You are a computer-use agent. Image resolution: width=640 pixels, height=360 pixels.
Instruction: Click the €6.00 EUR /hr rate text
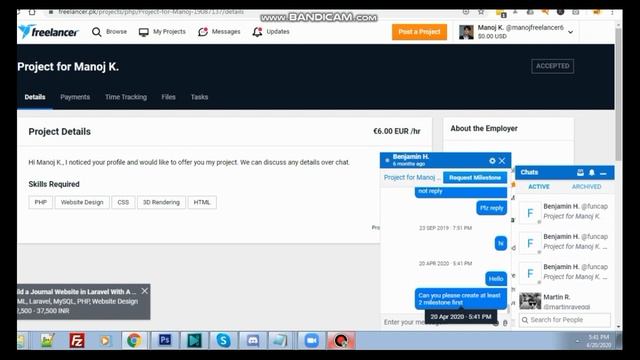(x=396, y=131)
